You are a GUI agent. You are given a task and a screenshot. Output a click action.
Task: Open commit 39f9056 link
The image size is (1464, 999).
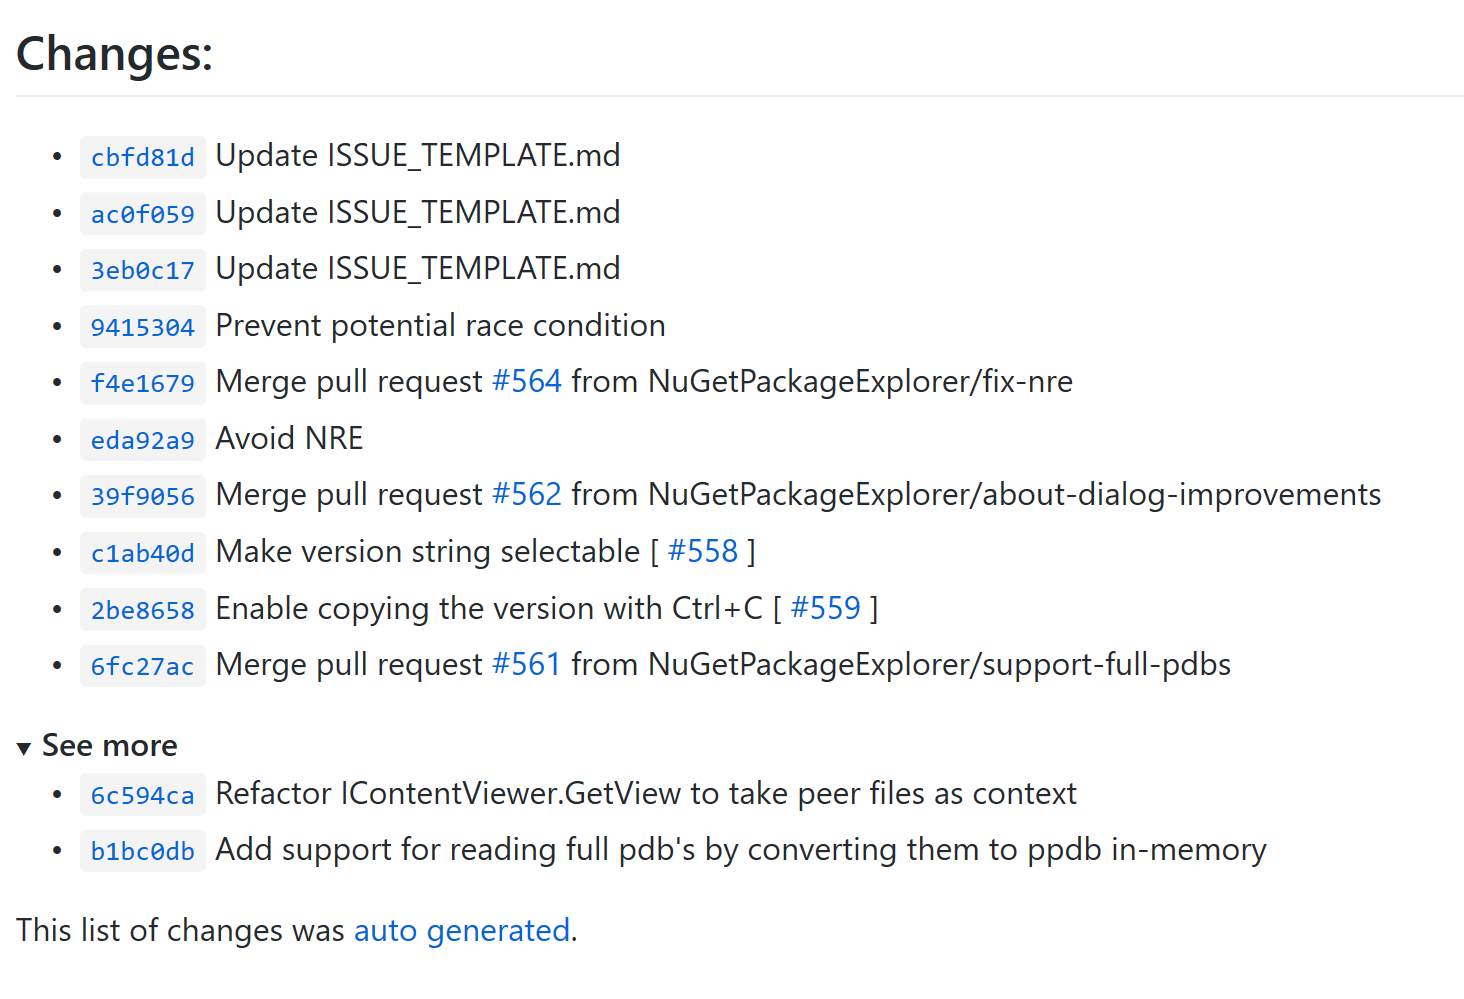click(x=143, y=496)
